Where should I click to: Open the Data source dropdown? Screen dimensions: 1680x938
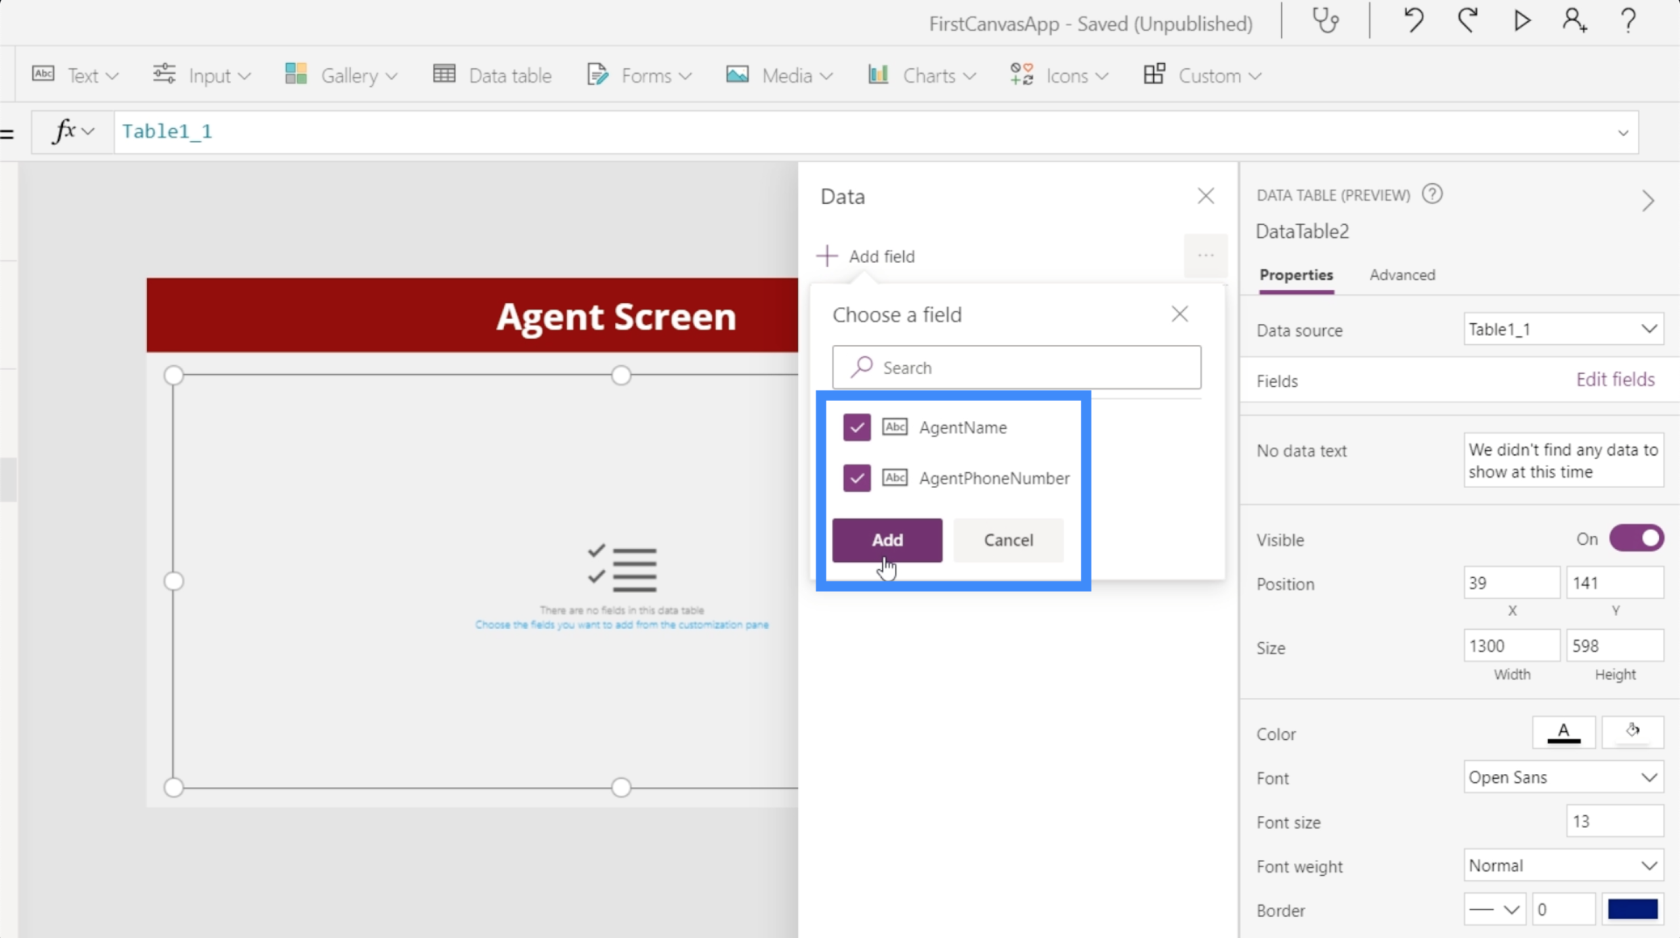click(x=1563, y=329)
